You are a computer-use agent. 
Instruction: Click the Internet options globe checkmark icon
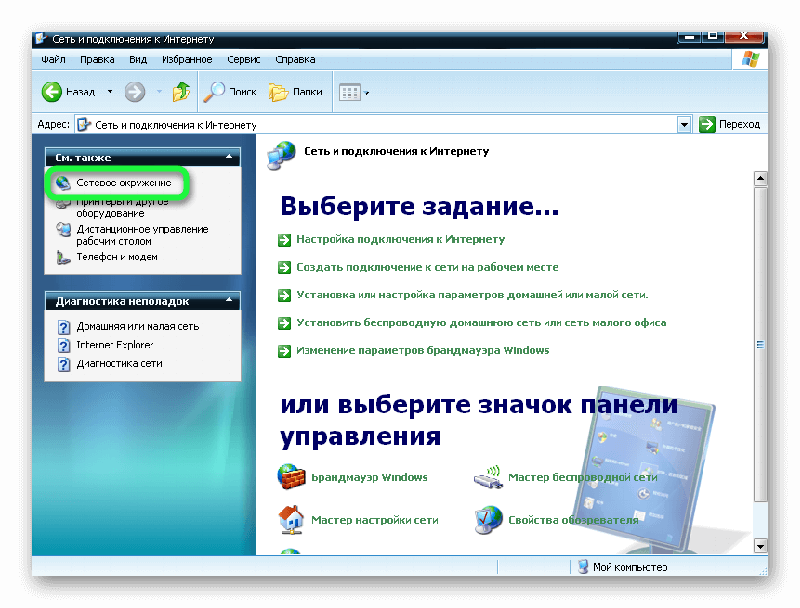tap(488, 520)
